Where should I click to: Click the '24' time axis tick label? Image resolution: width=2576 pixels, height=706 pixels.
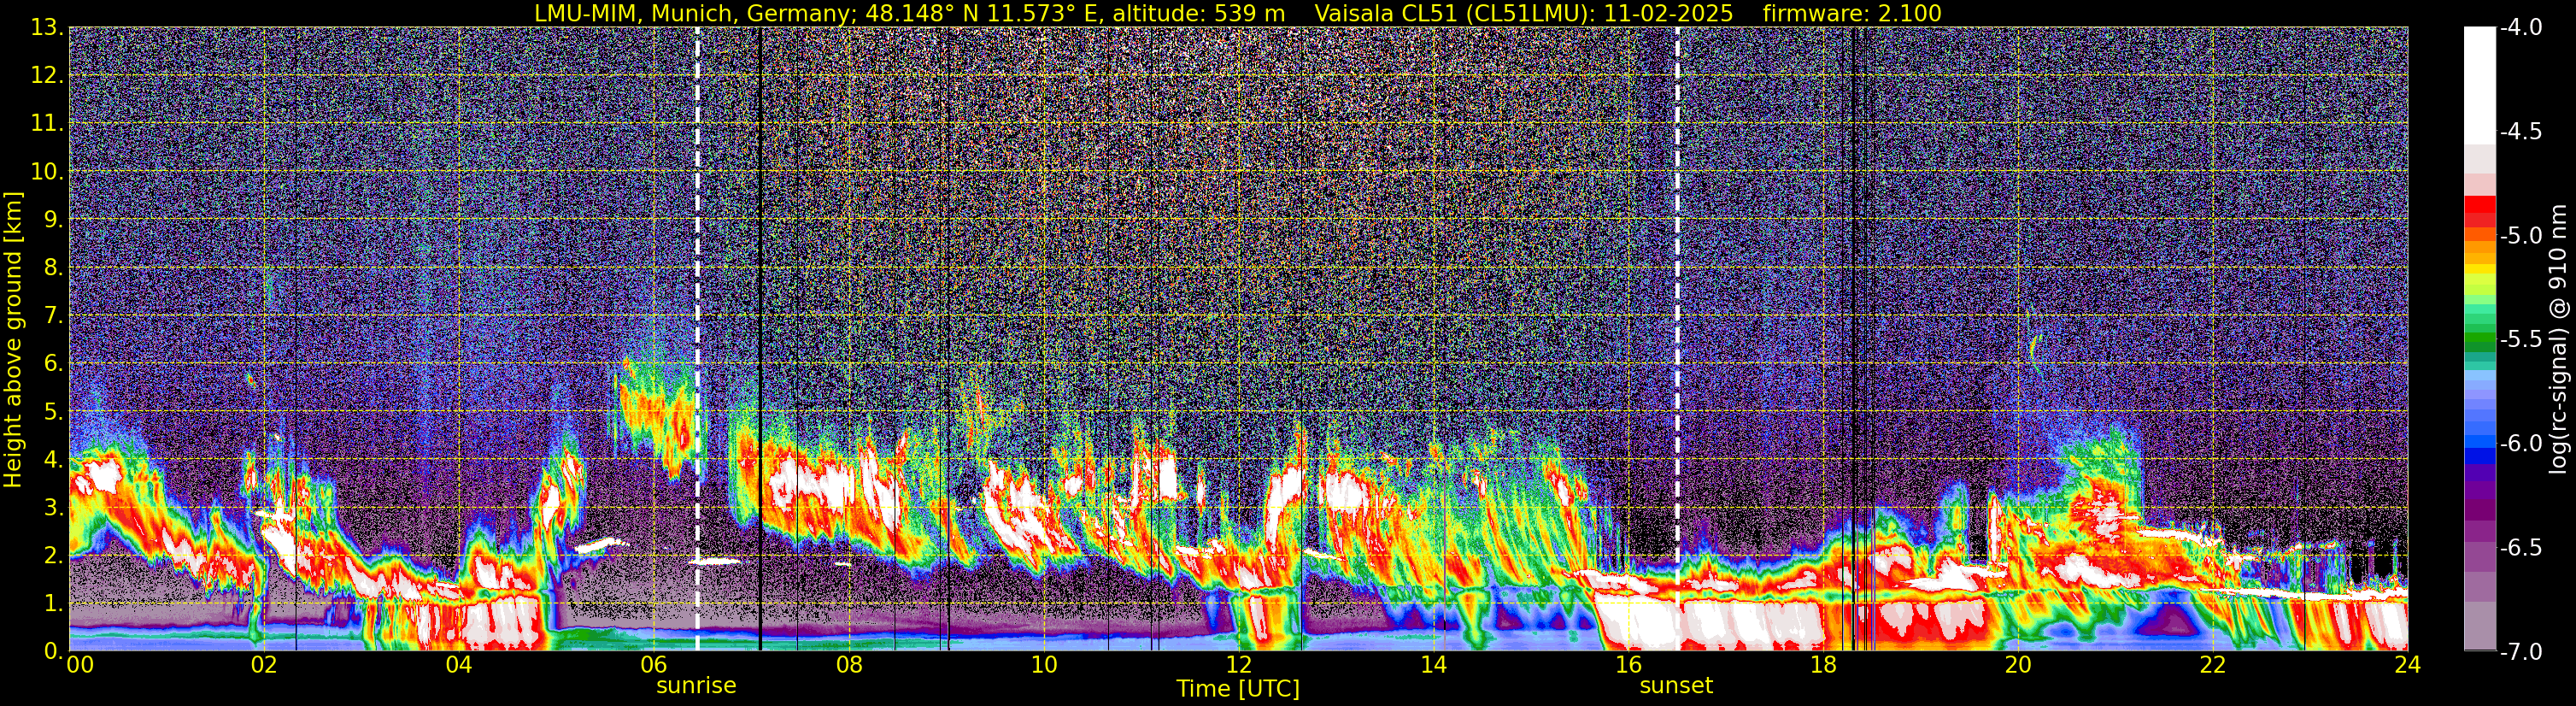(x=2407, y=665)
